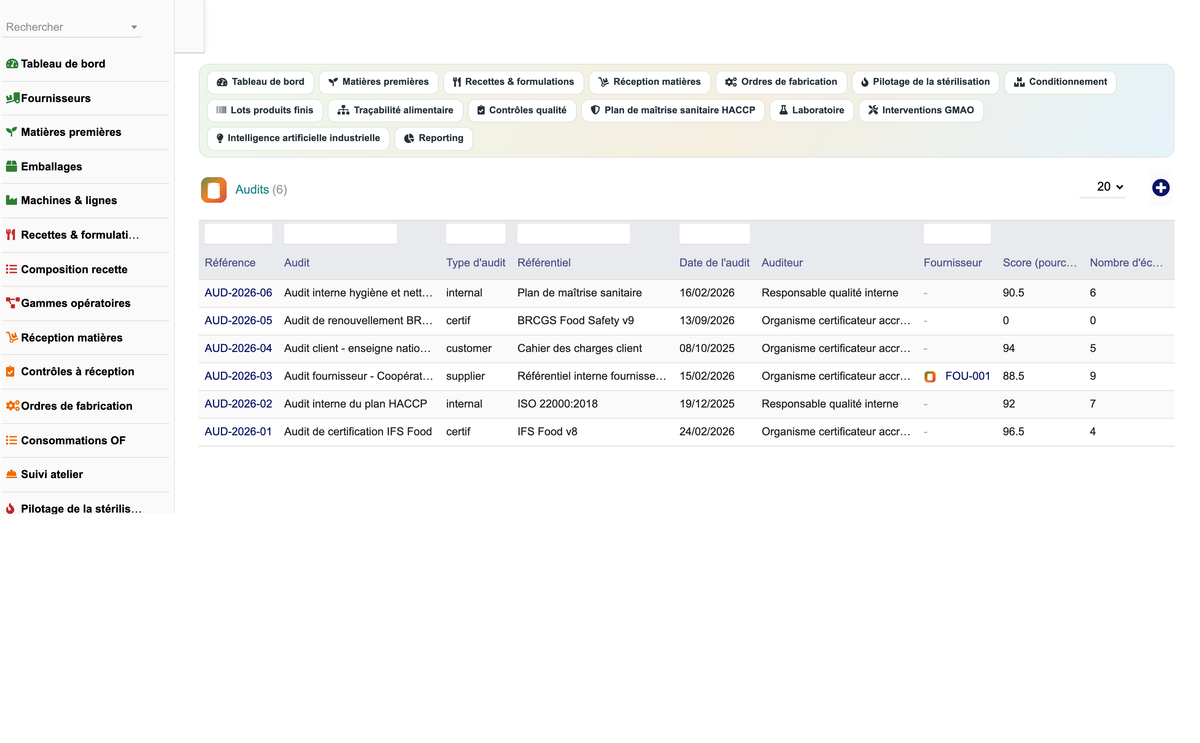Viewport: 1200px width, 743px height.
Task: Click score value 96.5
Action: click(x=1013, y=432)
